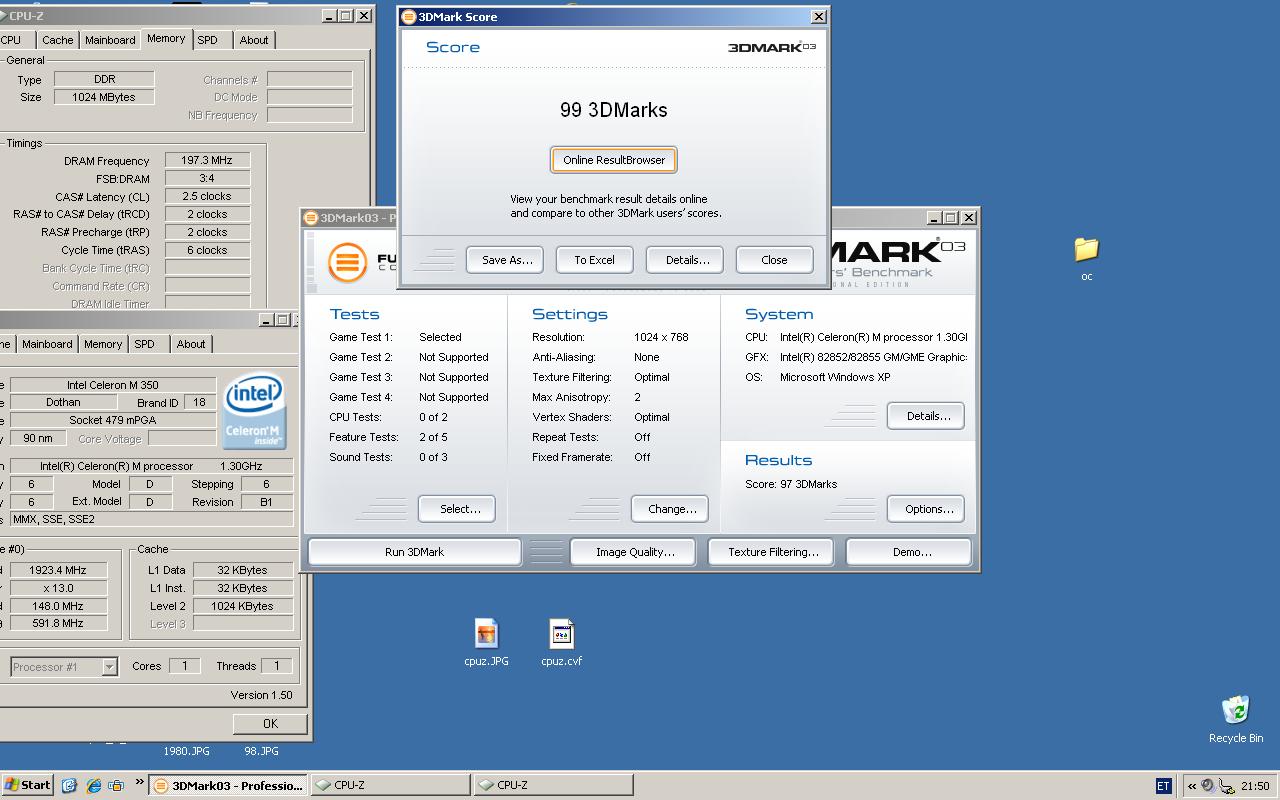Click the Resolution 1024 x 768 setting
1280x800 pixels.
click(611, 337)
